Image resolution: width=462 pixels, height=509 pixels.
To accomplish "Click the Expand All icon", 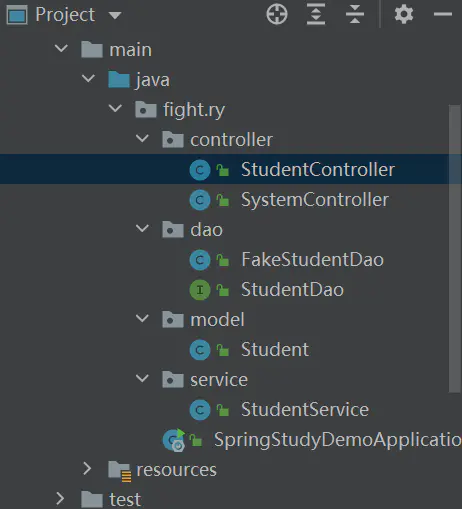I will pyautogui.click(x=316, y=14).
